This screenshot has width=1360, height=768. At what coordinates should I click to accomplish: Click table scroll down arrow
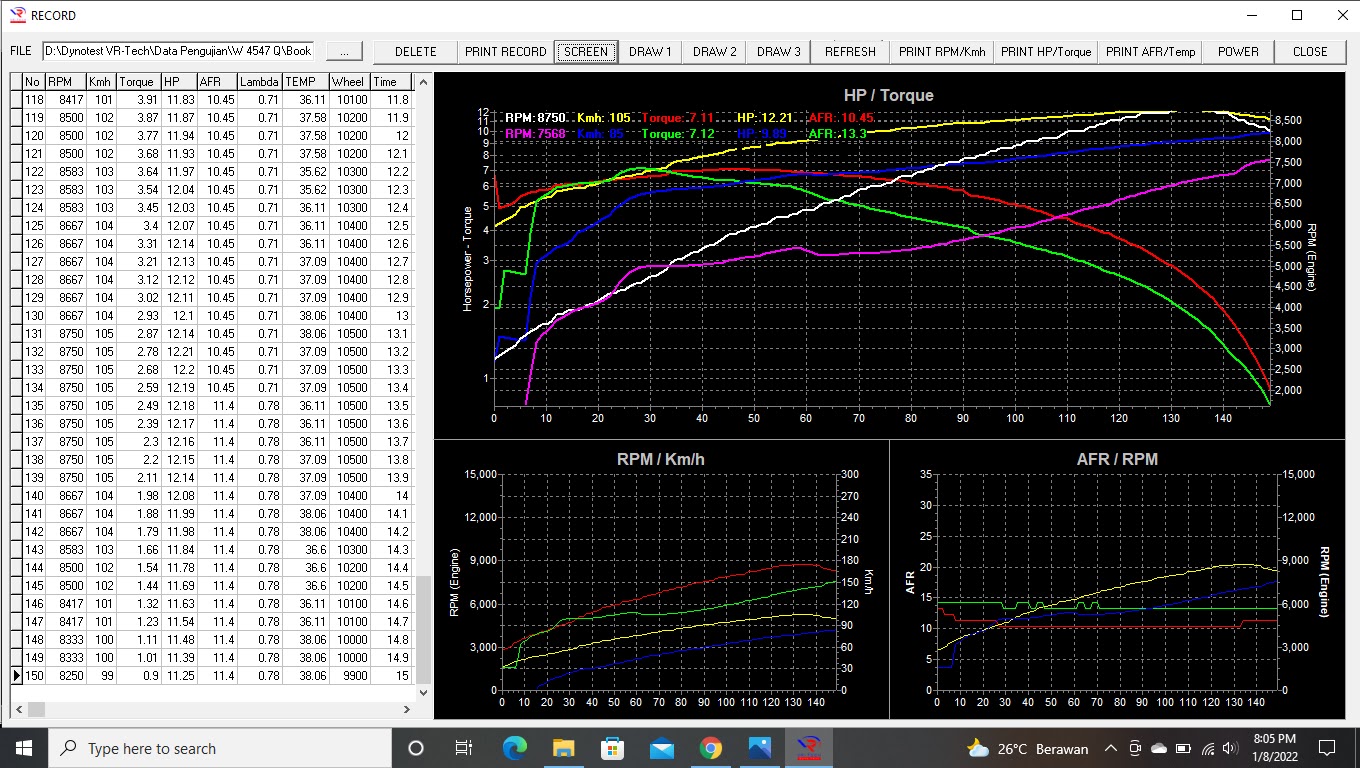pos(423,691)
